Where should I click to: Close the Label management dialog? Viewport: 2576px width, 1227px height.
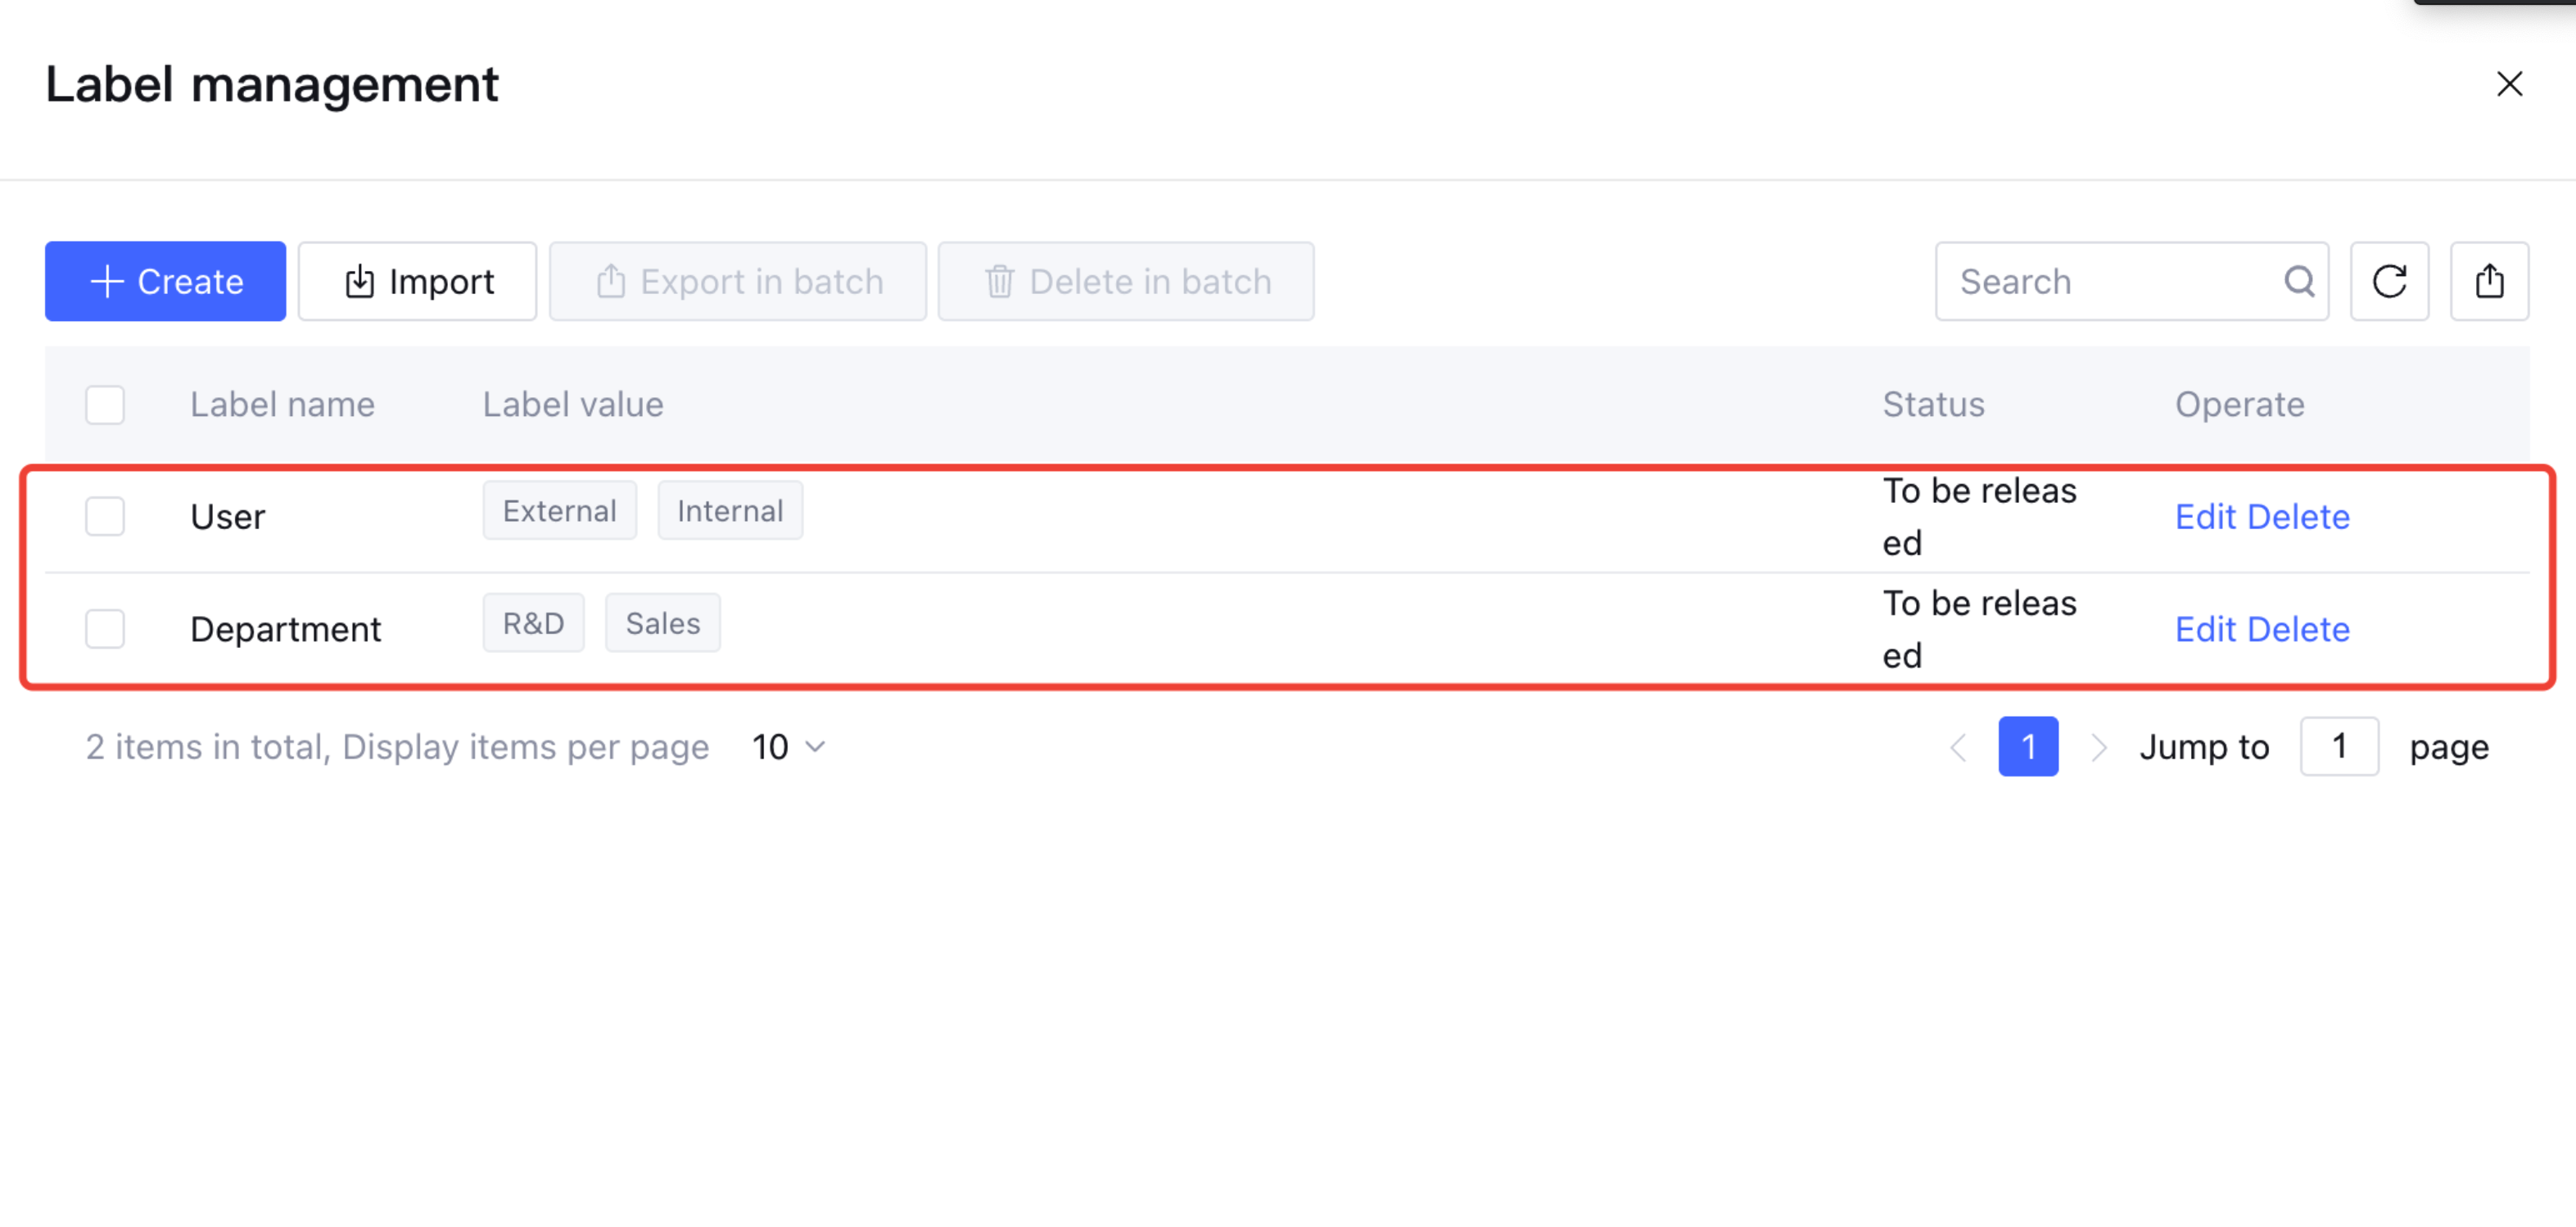(x=2509, y=84)
